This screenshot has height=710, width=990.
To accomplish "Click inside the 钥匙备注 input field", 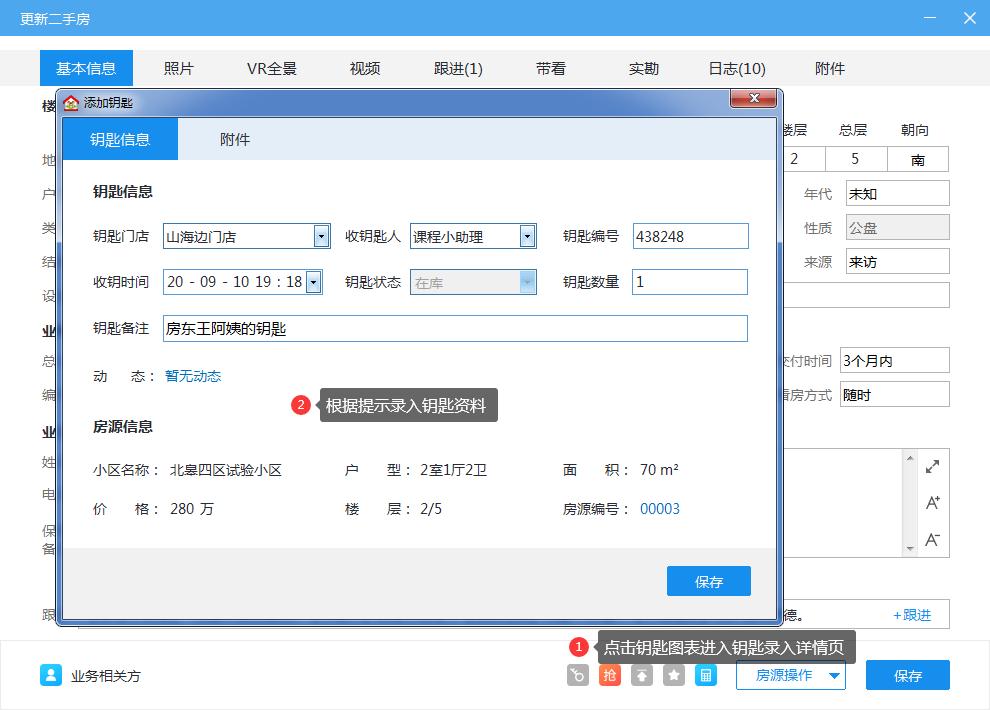I will tap(450, 327).
